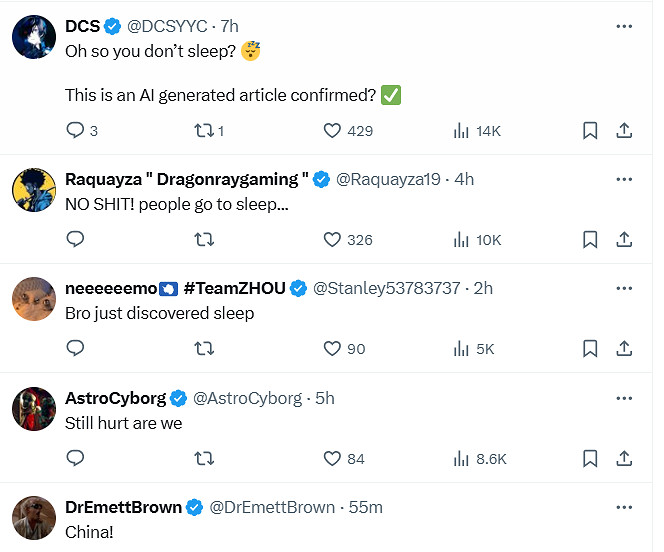Reply to DCS's tweet
This screenshot has width=664, height=552.
coord(75,130)
